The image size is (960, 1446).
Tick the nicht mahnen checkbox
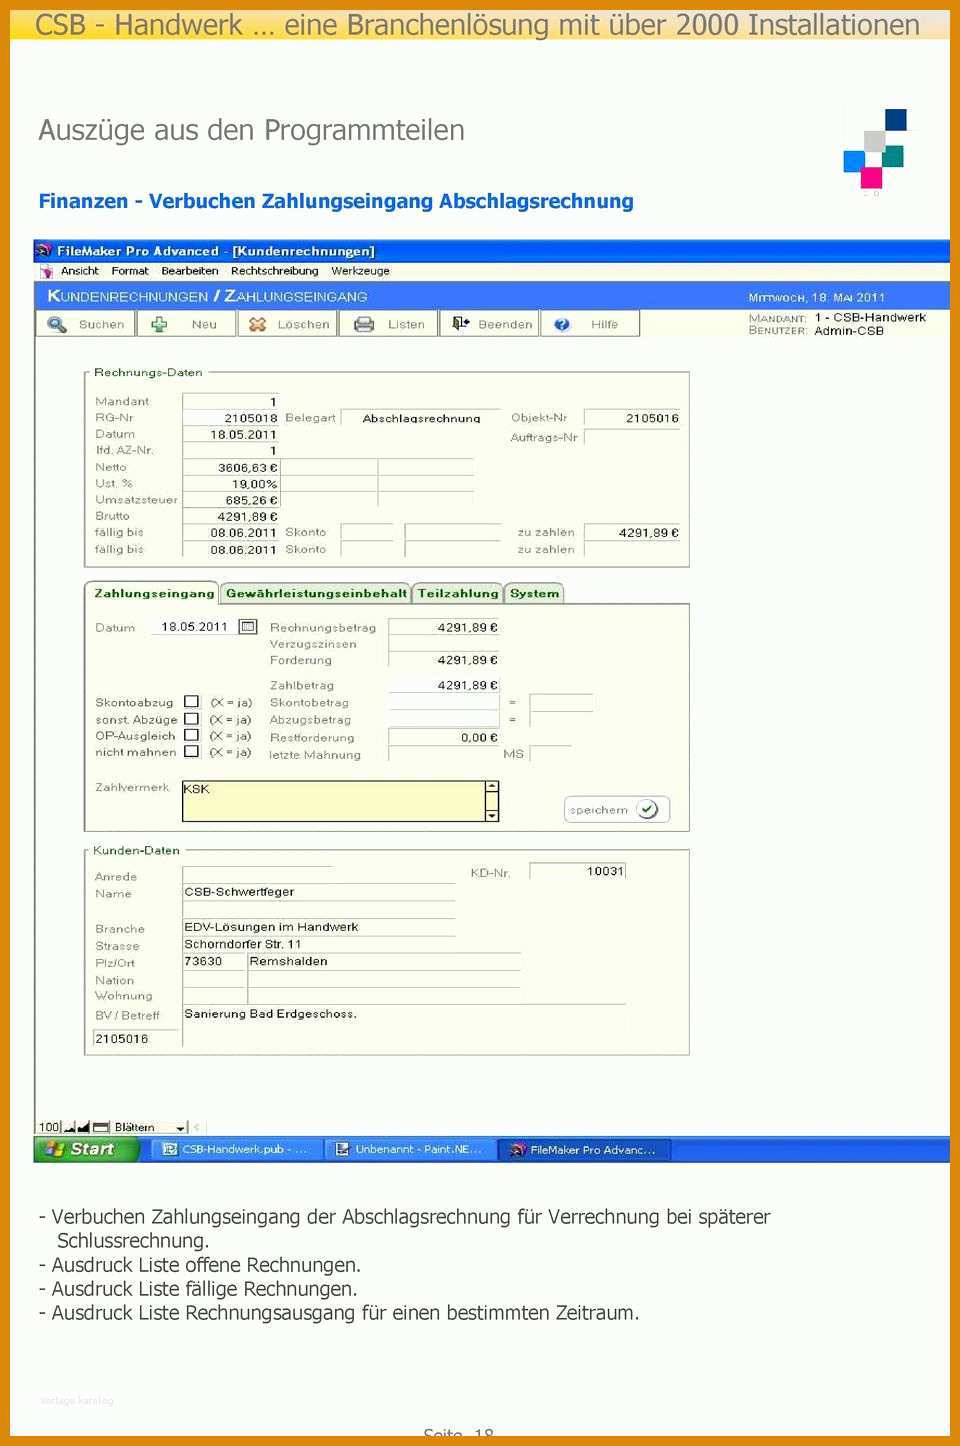coord(191,750)
